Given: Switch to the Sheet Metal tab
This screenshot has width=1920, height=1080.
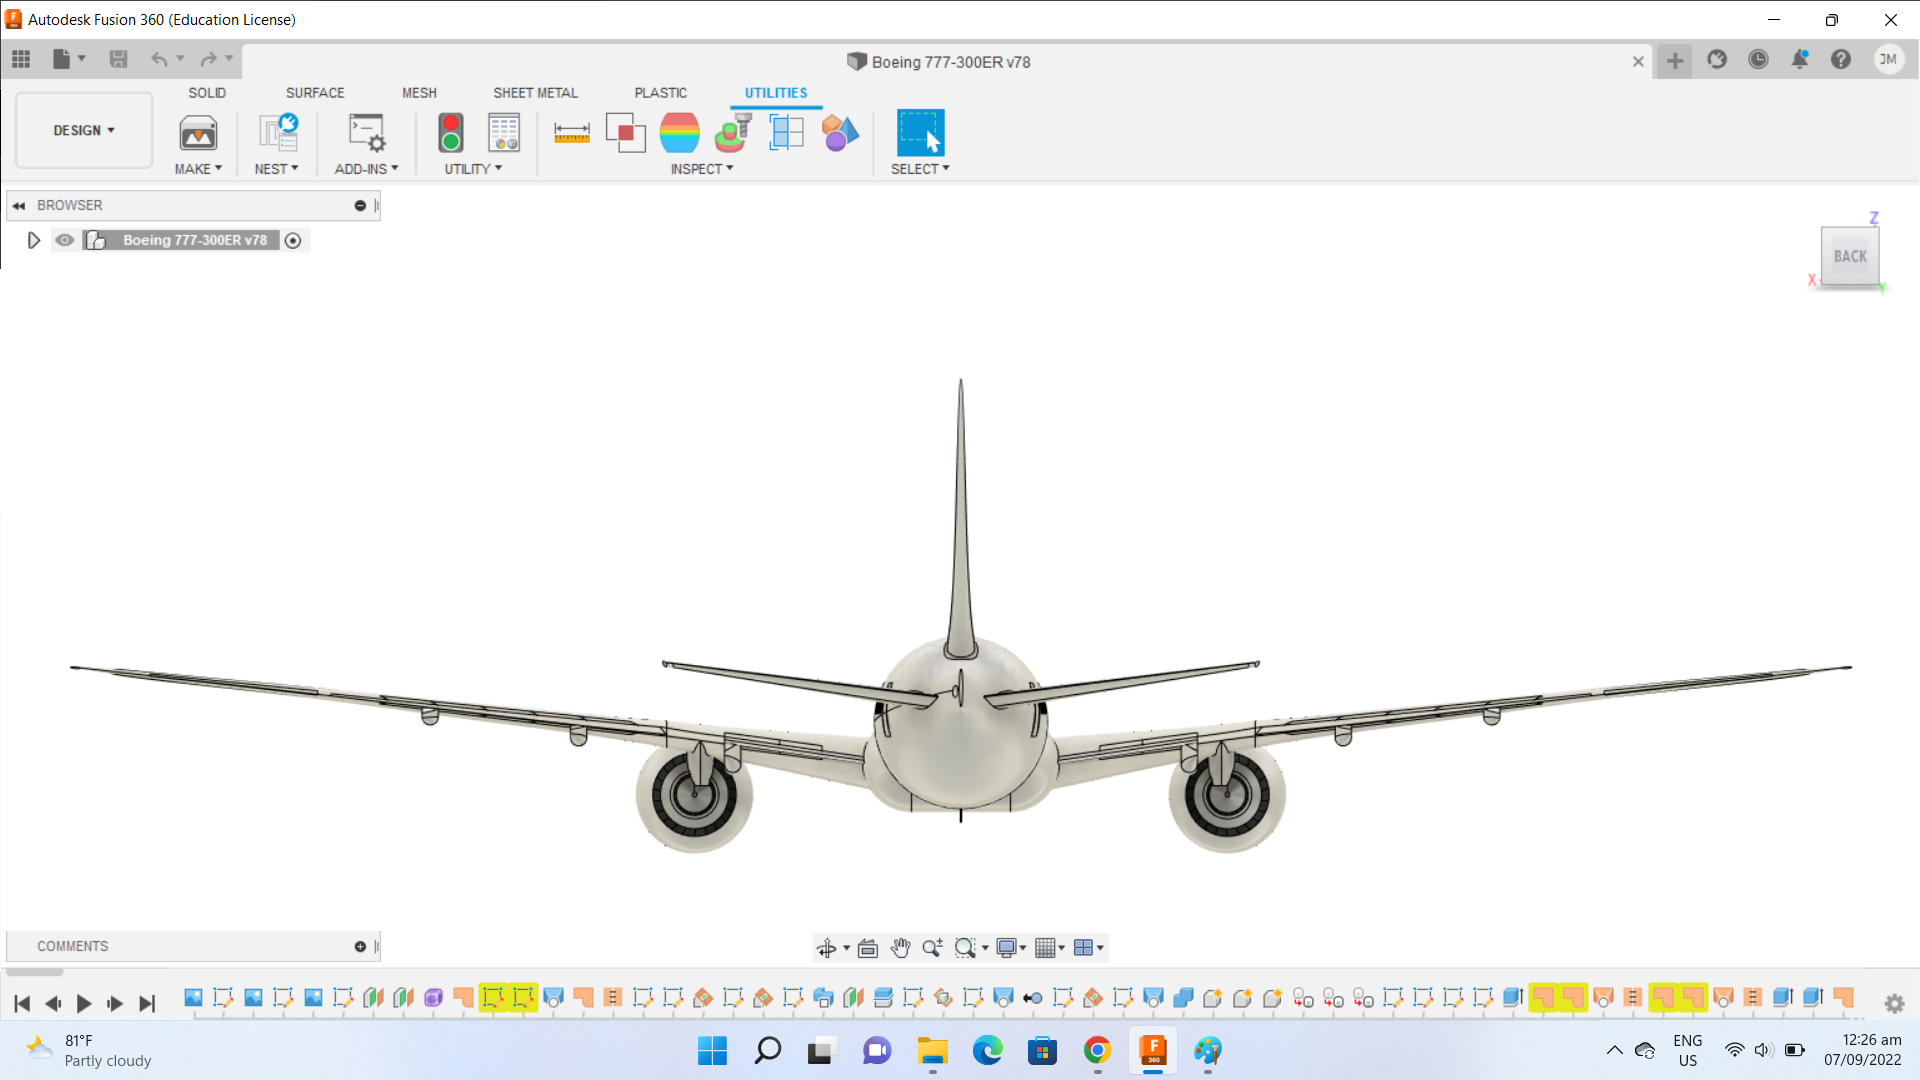Looking at the screenshot, I should pyautogui.click(x=535, y=93).
